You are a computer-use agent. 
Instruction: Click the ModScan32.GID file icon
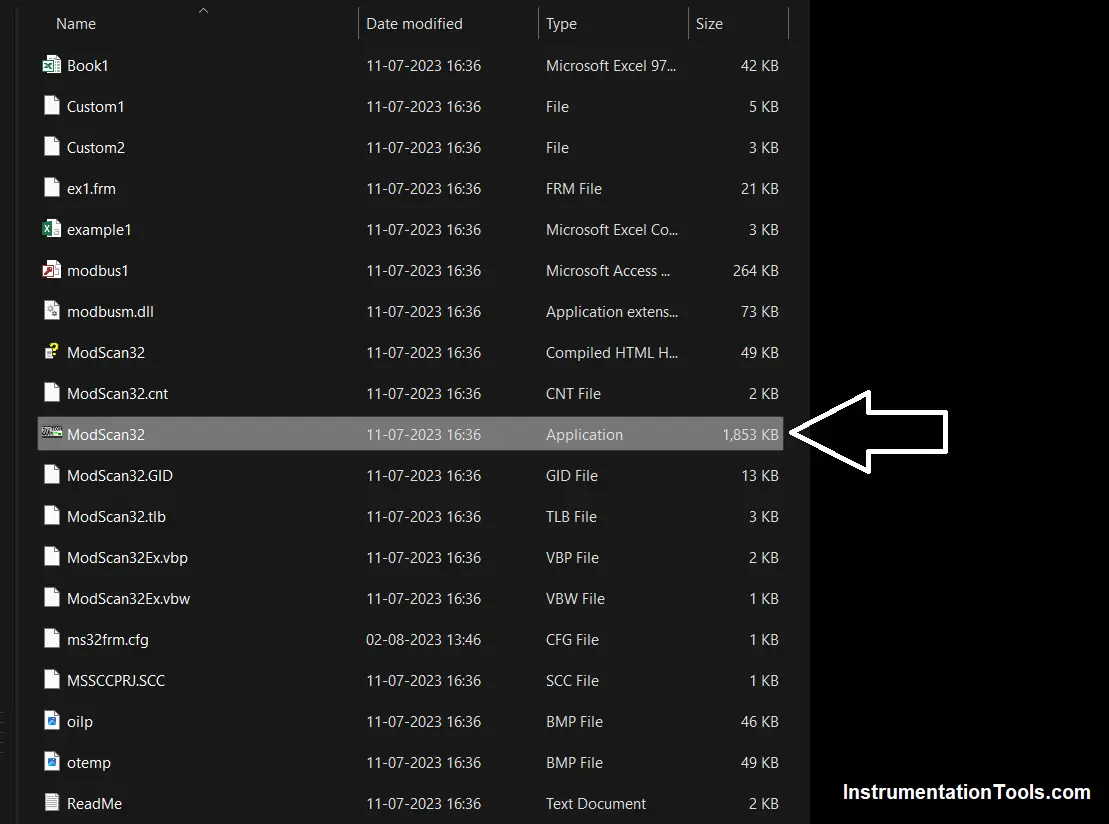tap(51, 475)
